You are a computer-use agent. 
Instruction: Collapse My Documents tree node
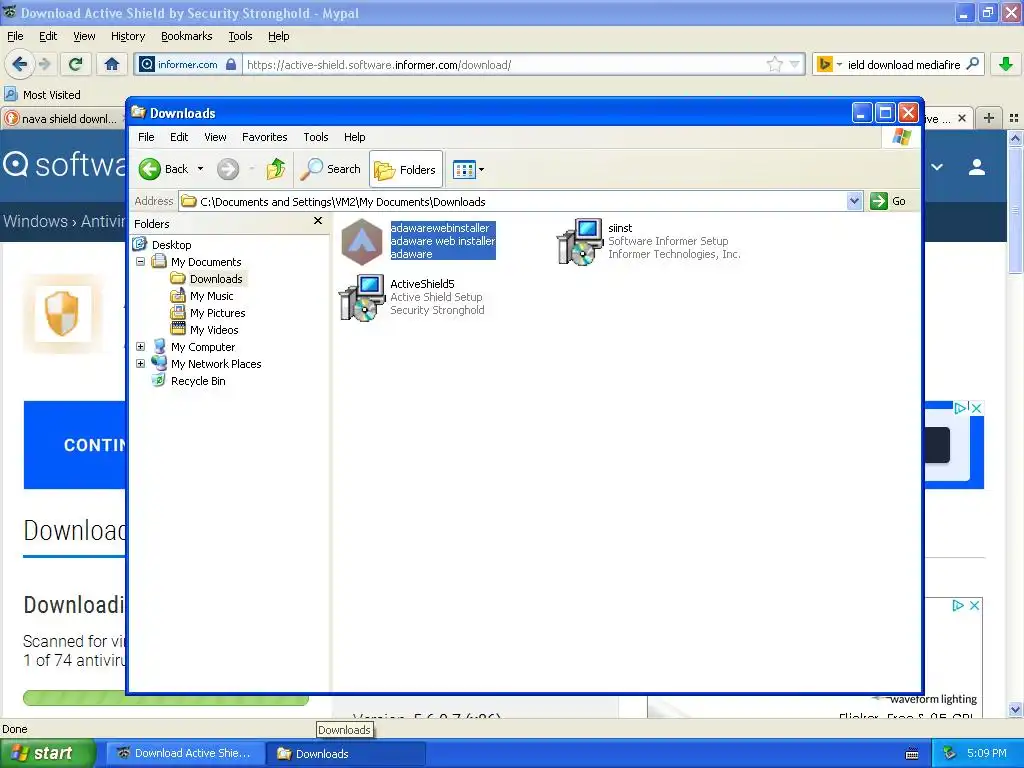[140, 262]
